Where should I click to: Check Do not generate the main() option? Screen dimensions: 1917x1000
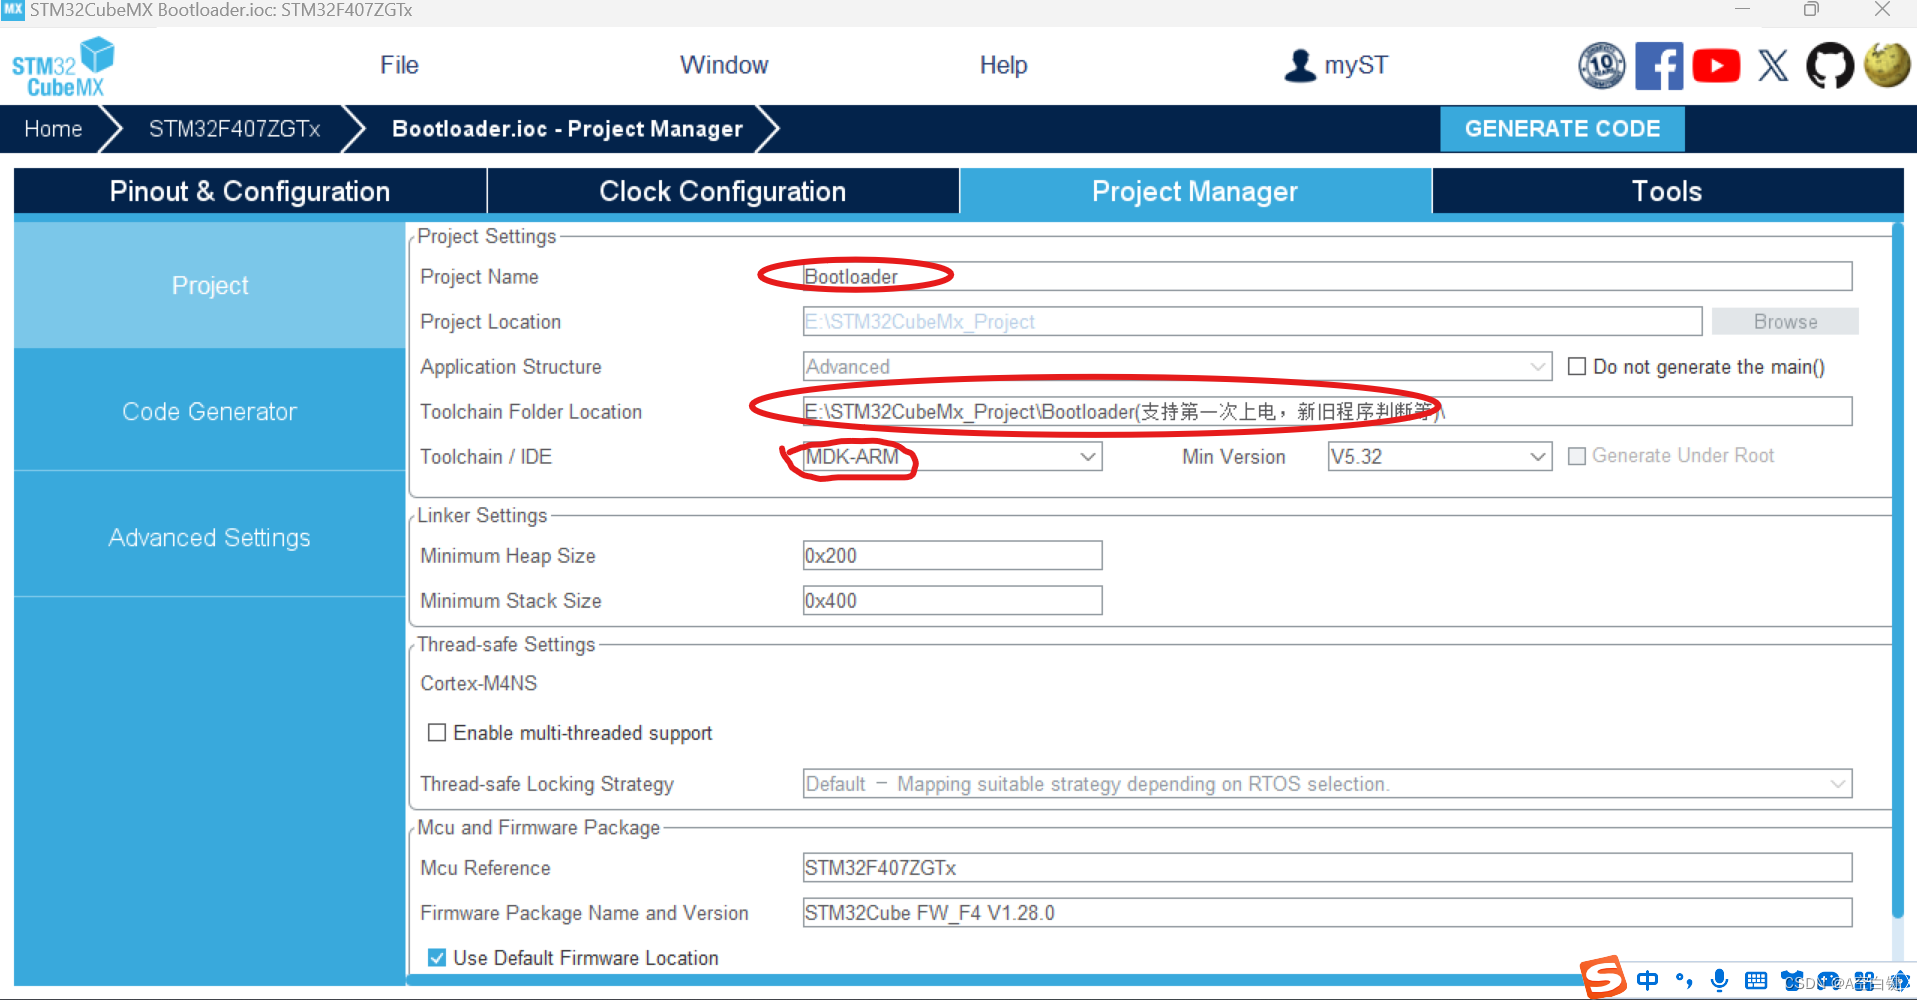[x=1577, y=366]
